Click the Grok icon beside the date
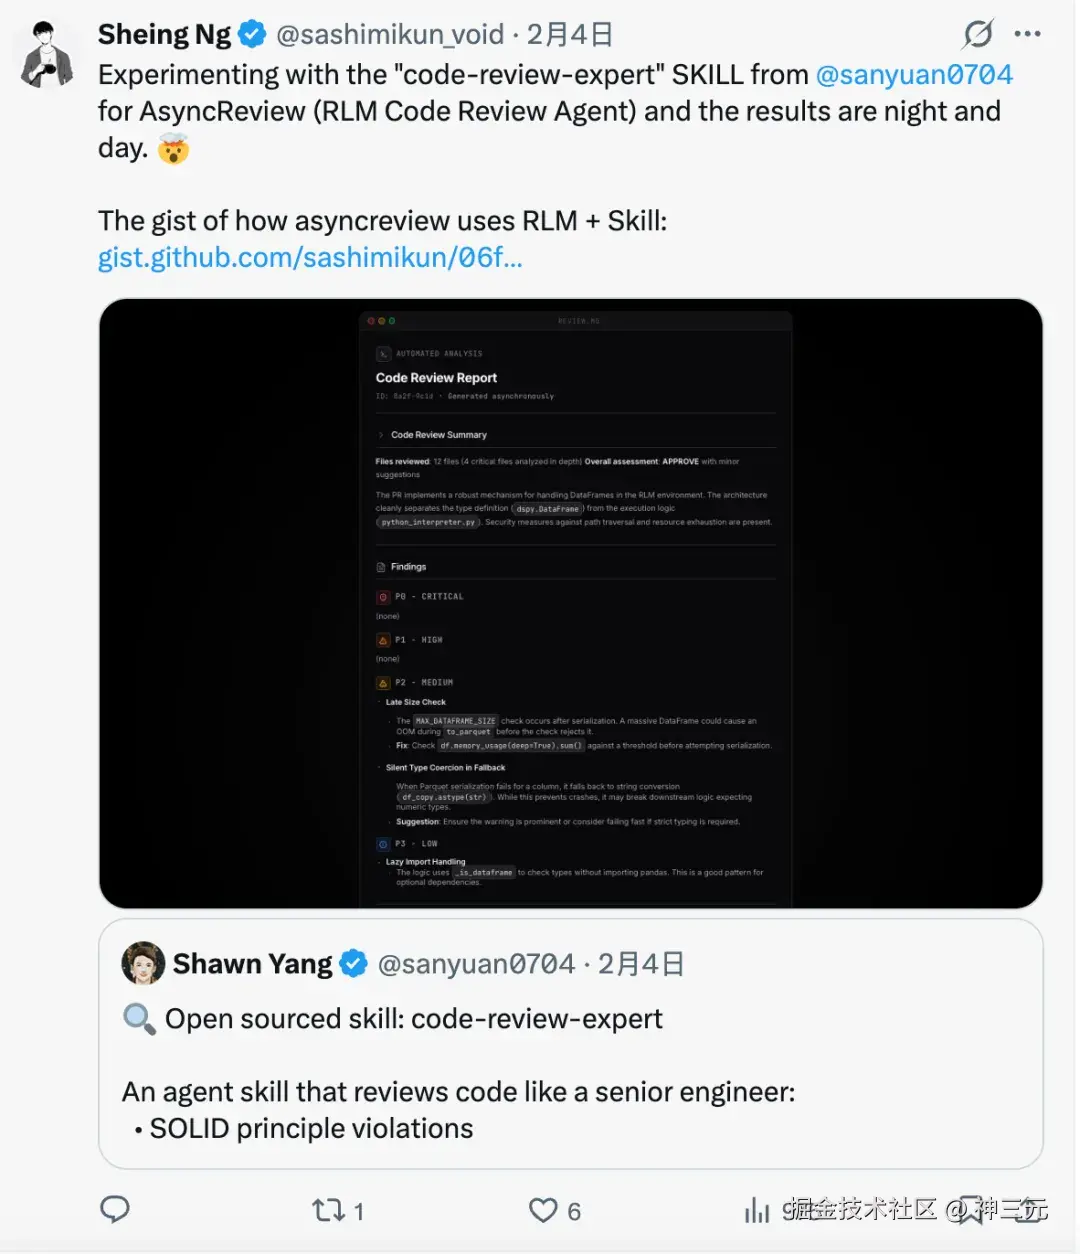This screenshot has width=1080, height=1254. (x=977, y=34)
